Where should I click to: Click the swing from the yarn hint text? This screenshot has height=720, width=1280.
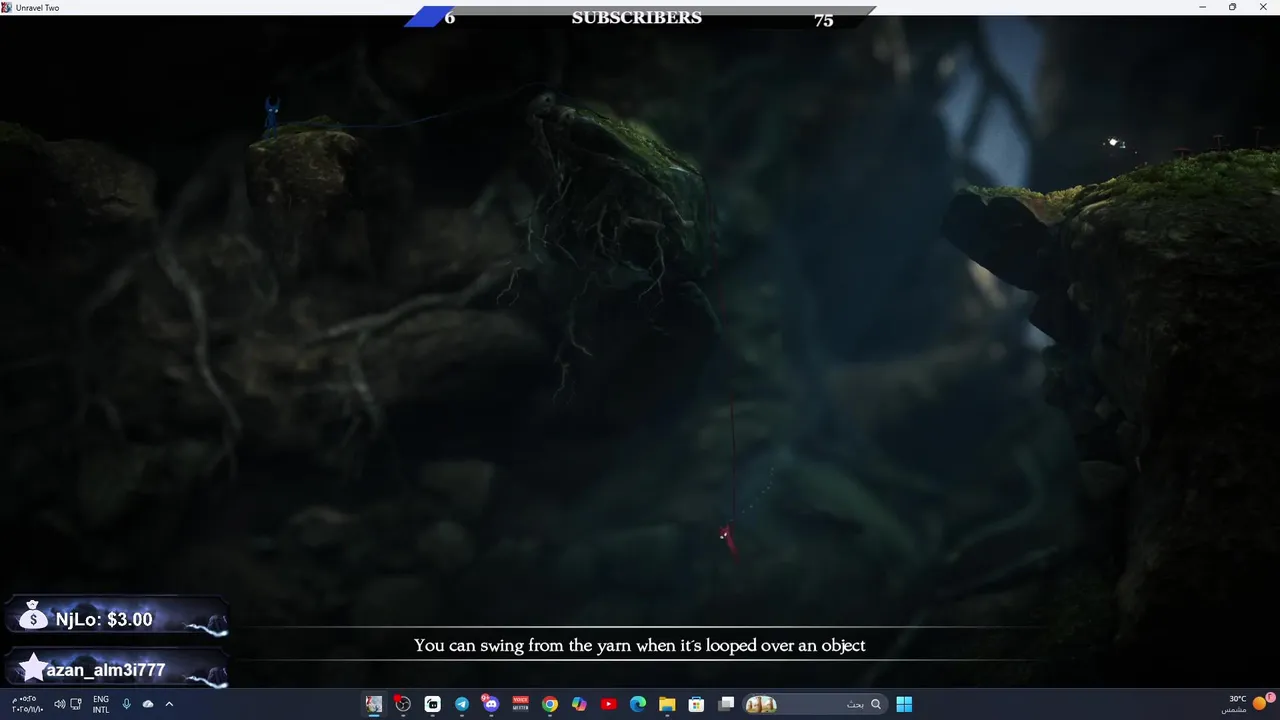(x=640, y=645)
